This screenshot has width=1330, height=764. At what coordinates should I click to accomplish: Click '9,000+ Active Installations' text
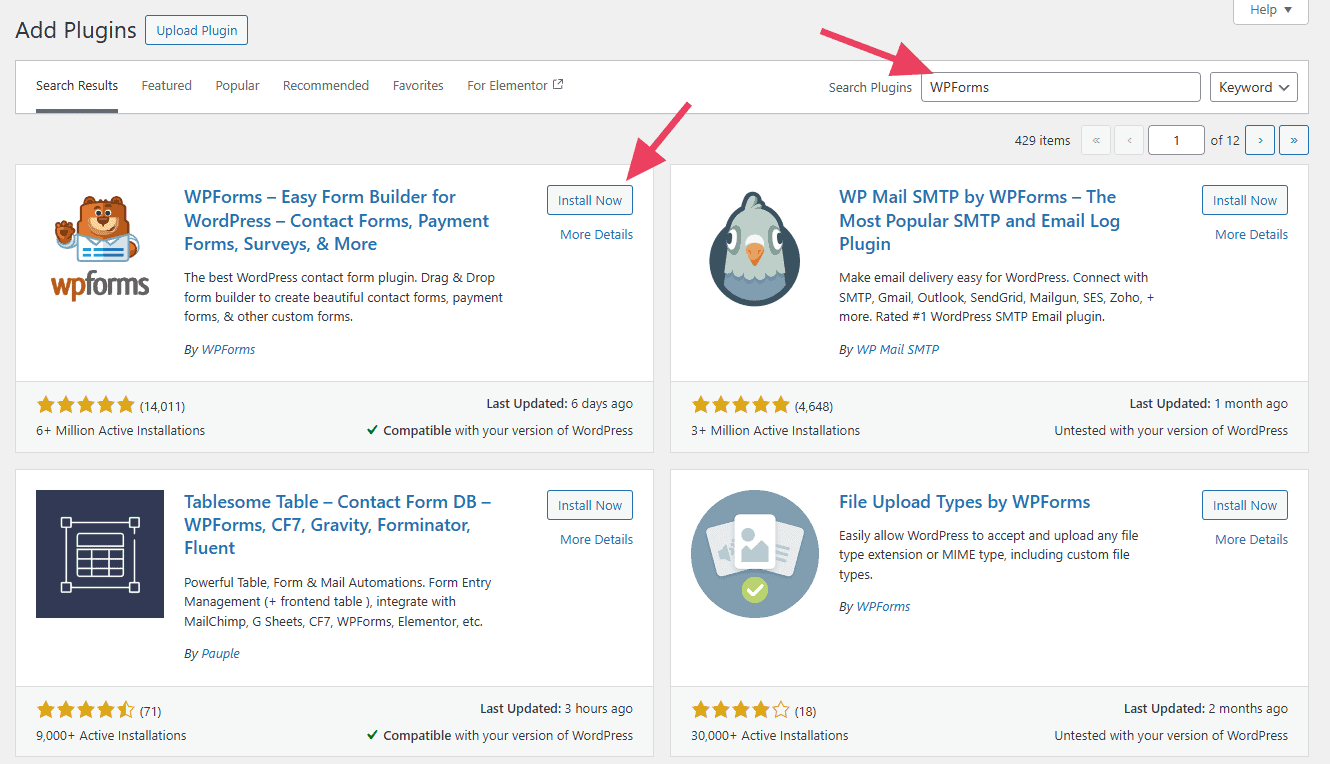pyautogui.click(x=111, y=736)
